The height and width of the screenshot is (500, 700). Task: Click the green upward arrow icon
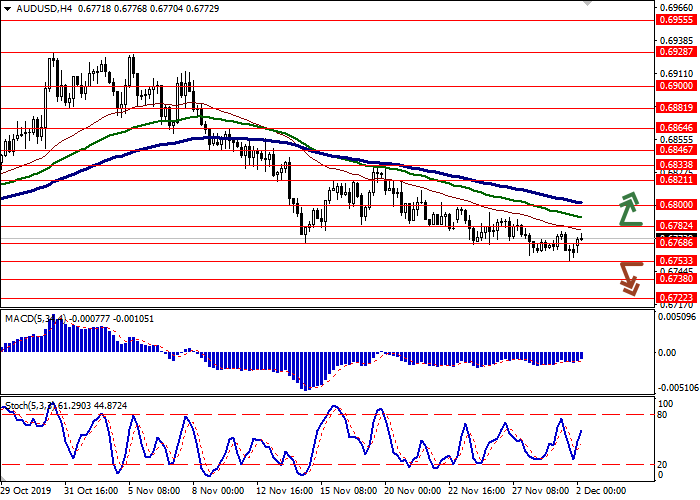[x=629, y=208]
